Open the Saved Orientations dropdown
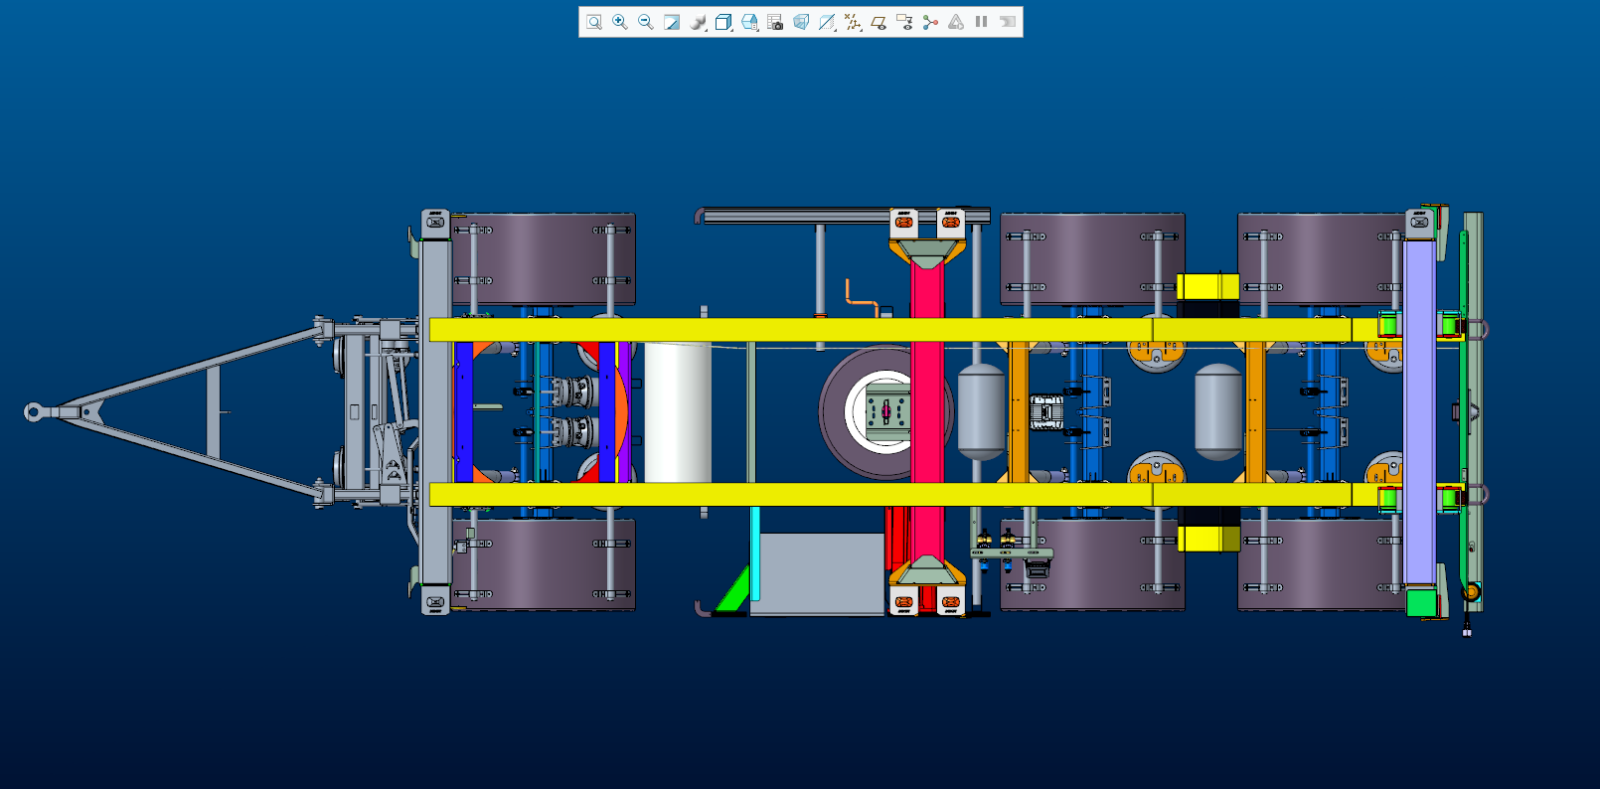1600x789 pixels. pyautogui.click(x=750, y=22)
